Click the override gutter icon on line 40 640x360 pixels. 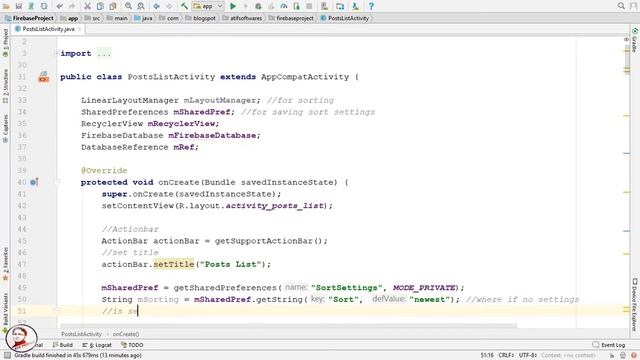click(34, 182)
